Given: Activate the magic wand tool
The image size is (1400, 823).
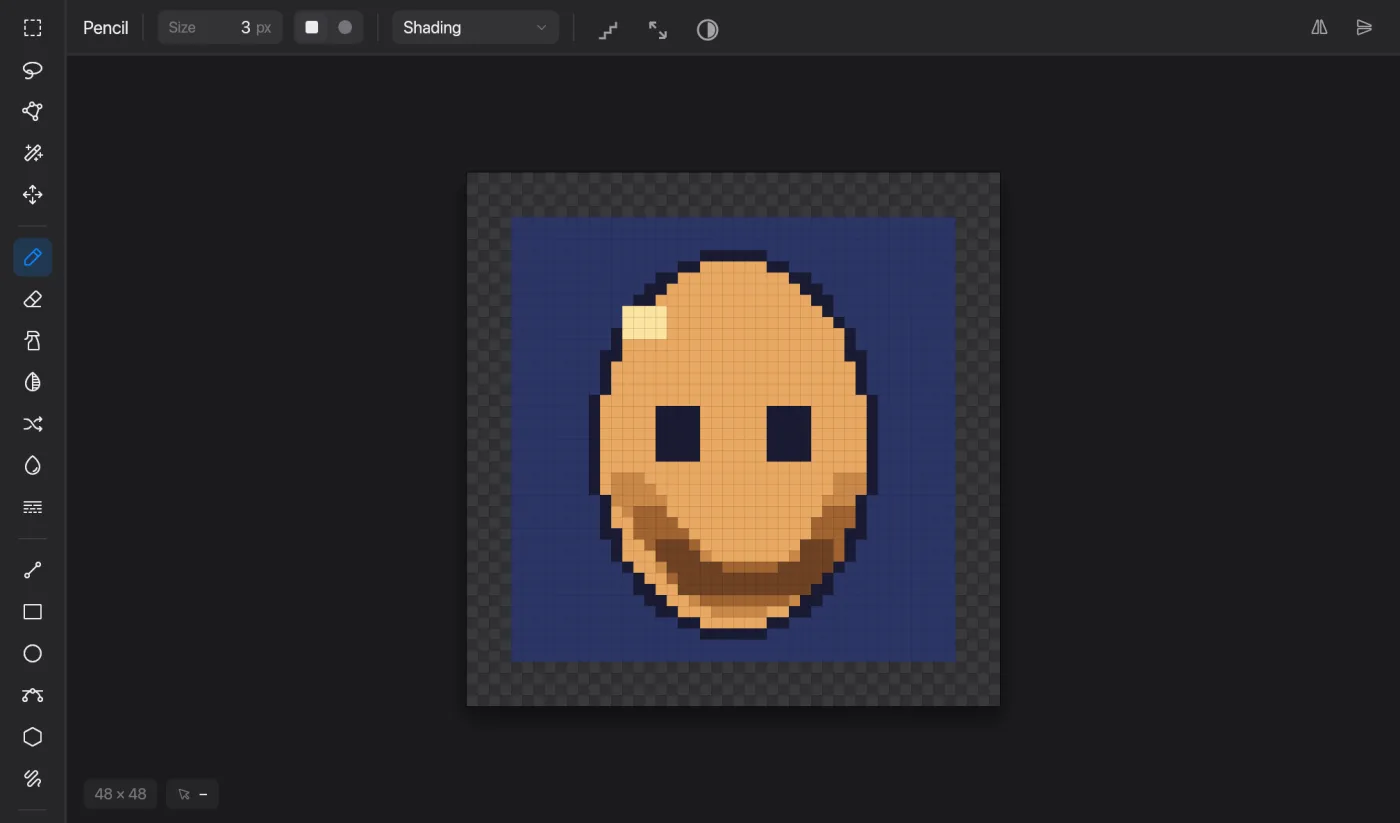Looking at the screenshot, I should pos(33,153).
